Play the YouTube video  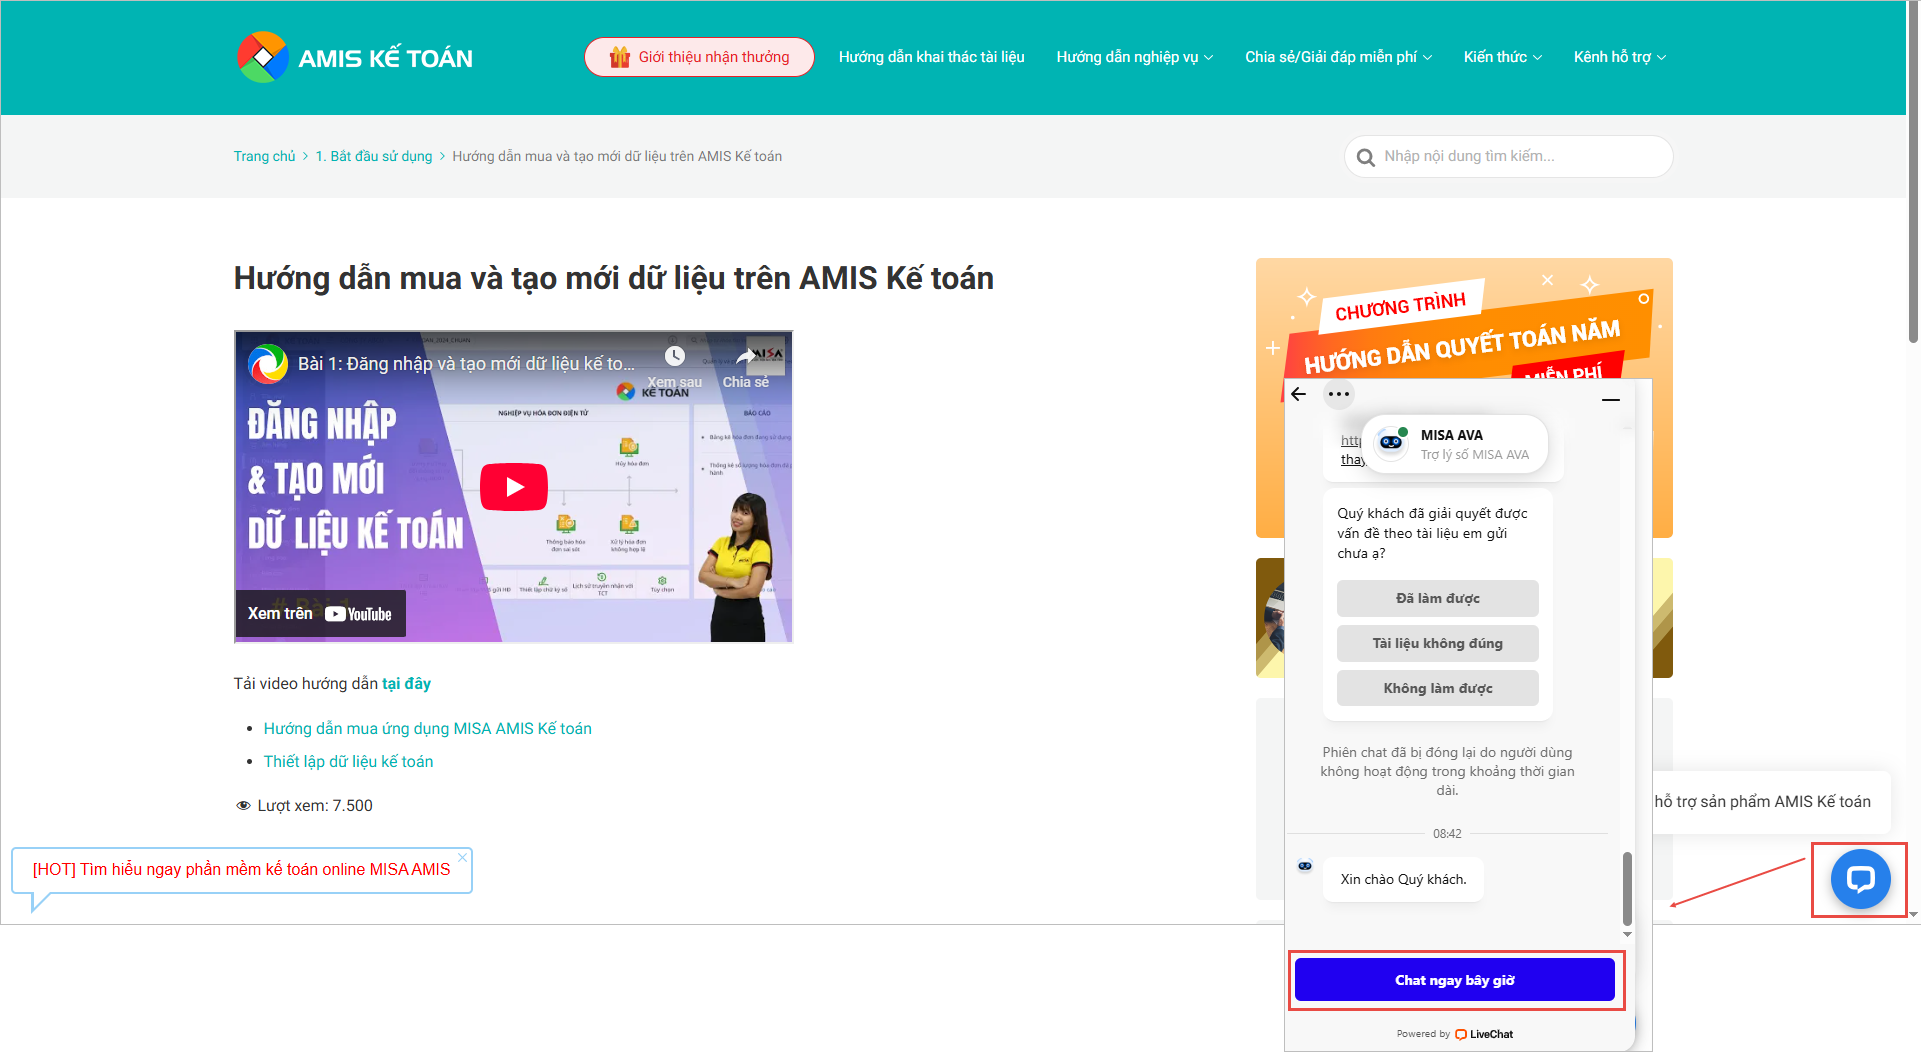click(514, 487)
